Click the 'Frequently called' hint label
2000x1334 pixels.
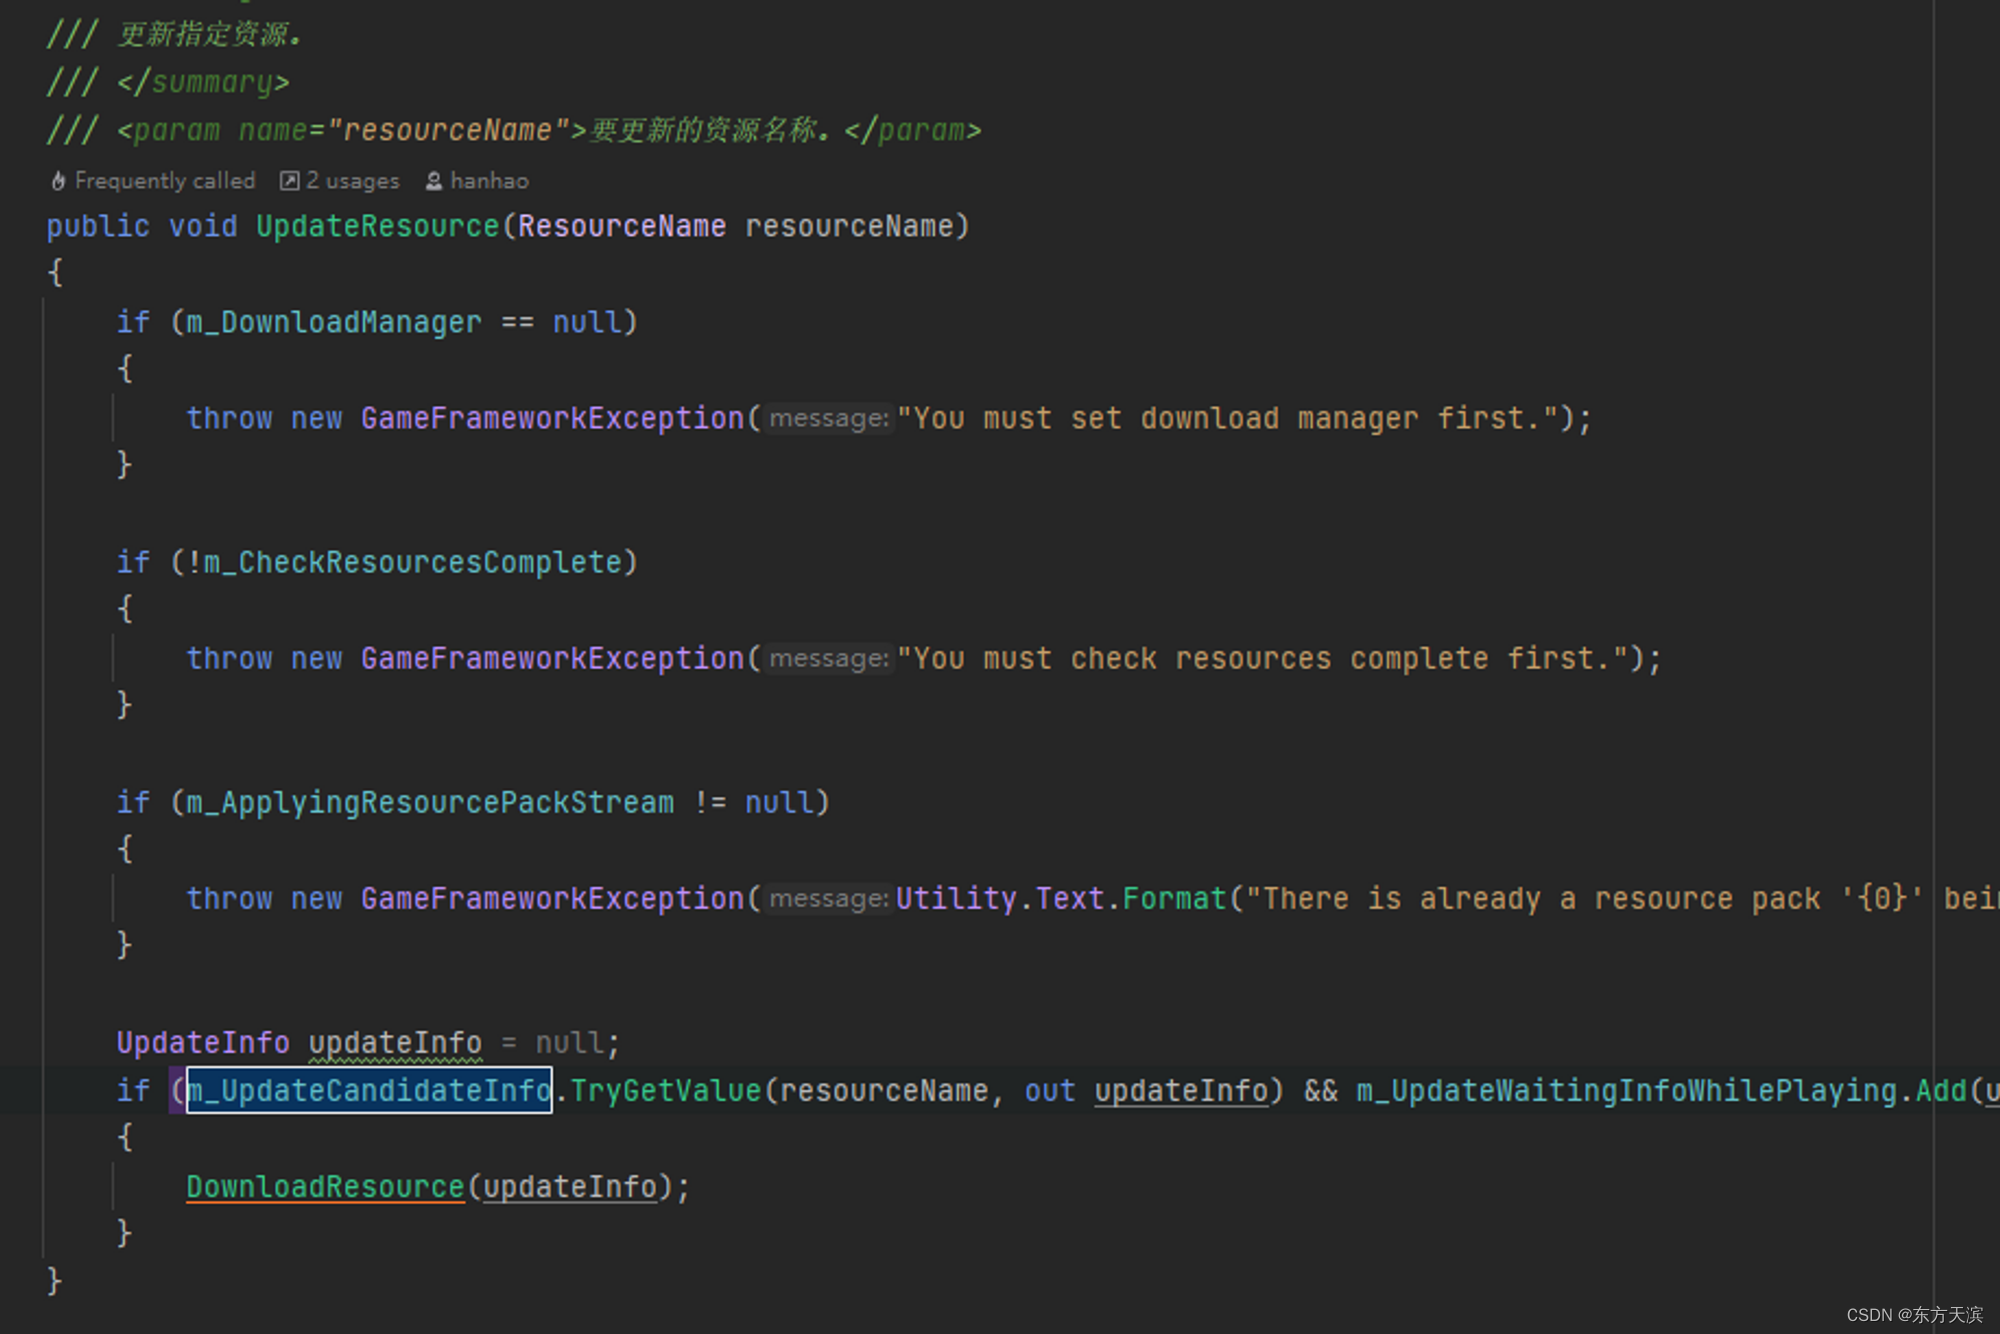pyautogui.click(x=165, y=181)
